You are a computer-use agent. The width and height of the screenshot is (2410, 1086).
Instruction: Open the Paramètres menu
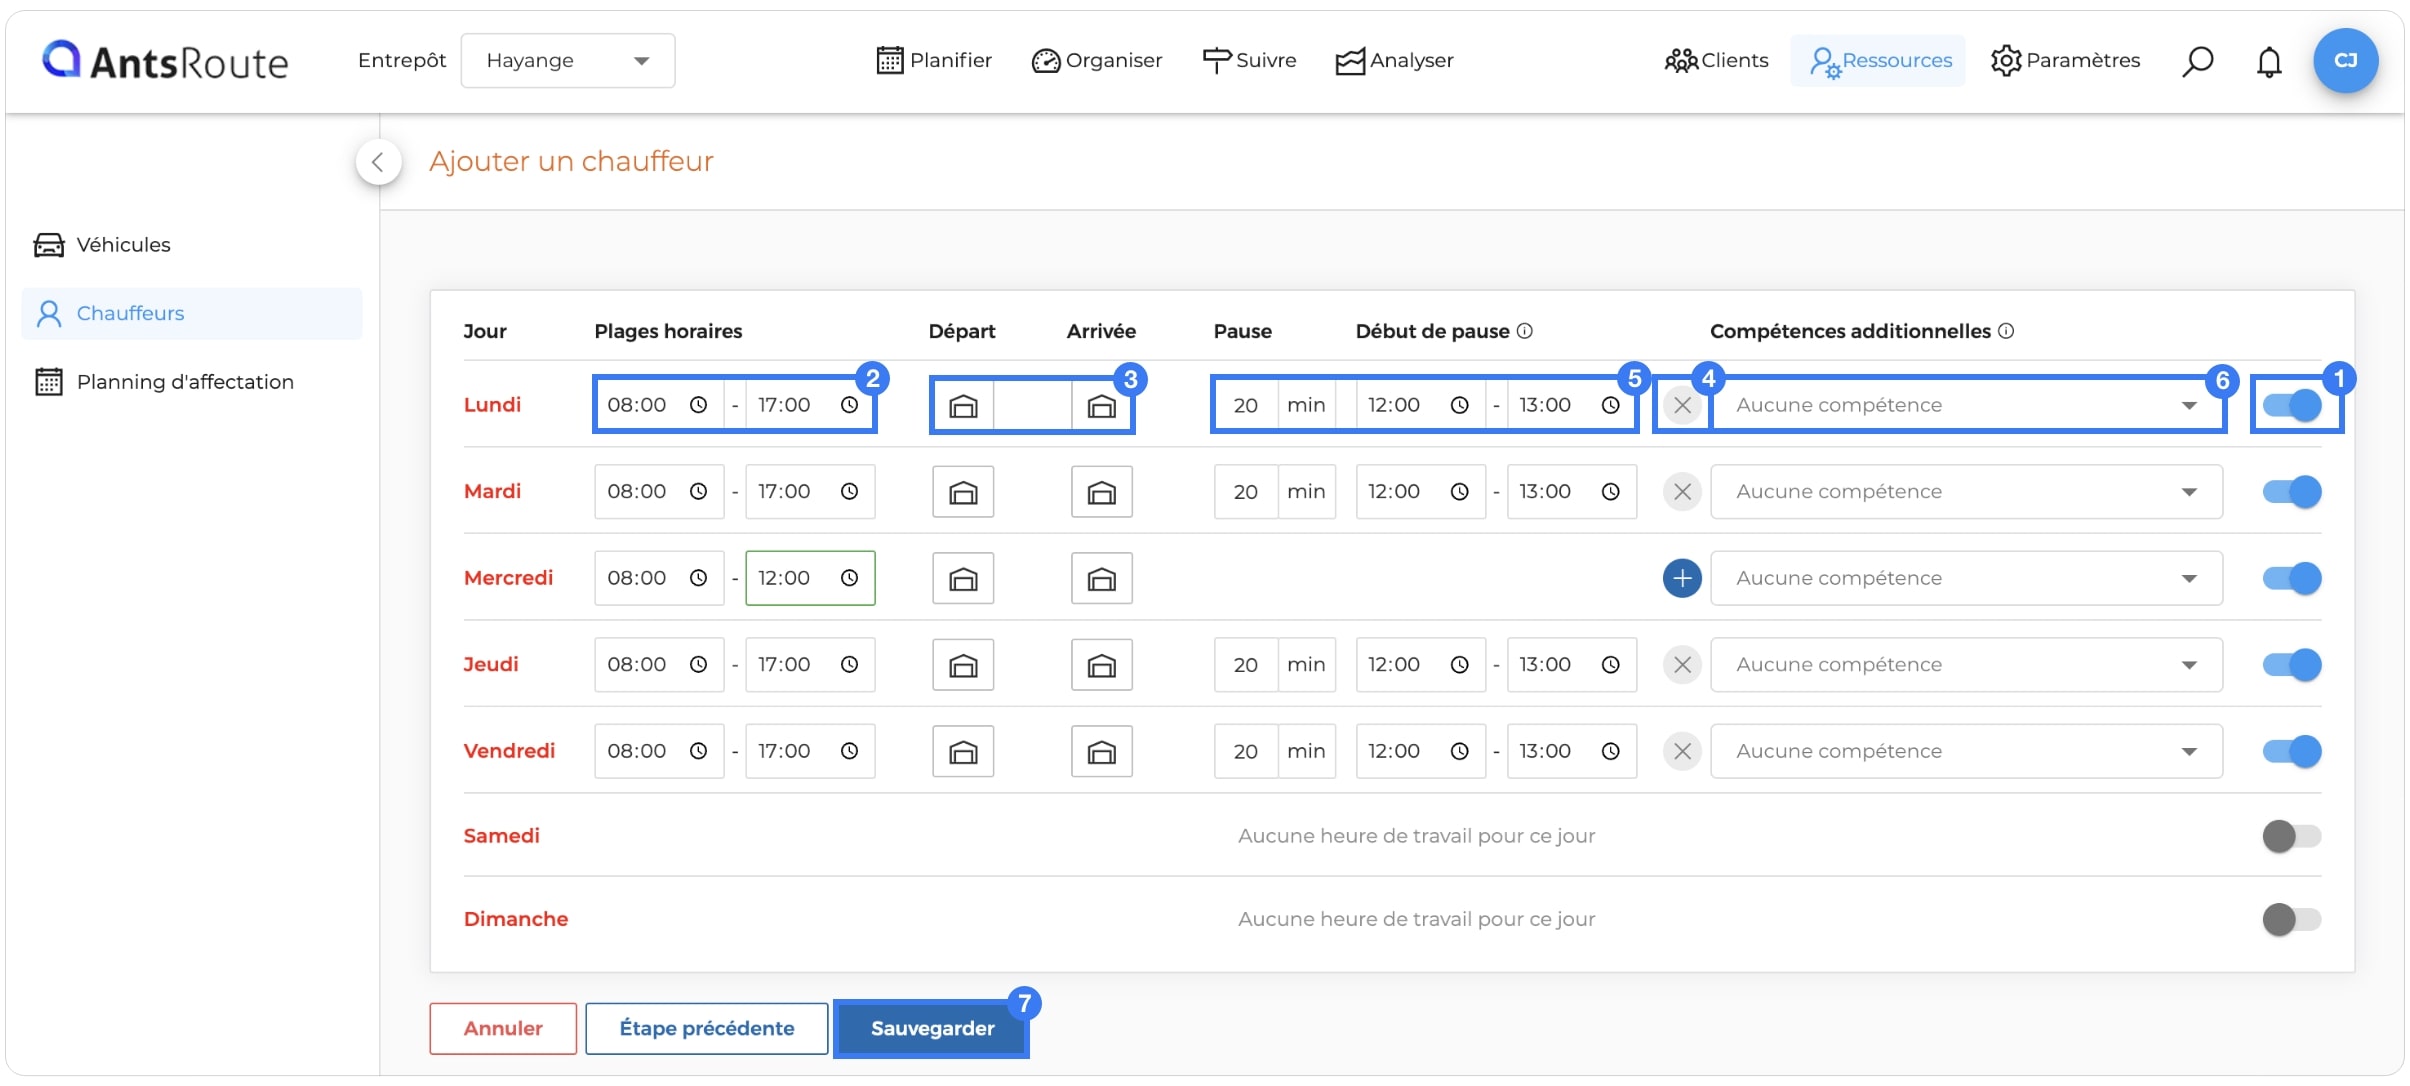2065,61
